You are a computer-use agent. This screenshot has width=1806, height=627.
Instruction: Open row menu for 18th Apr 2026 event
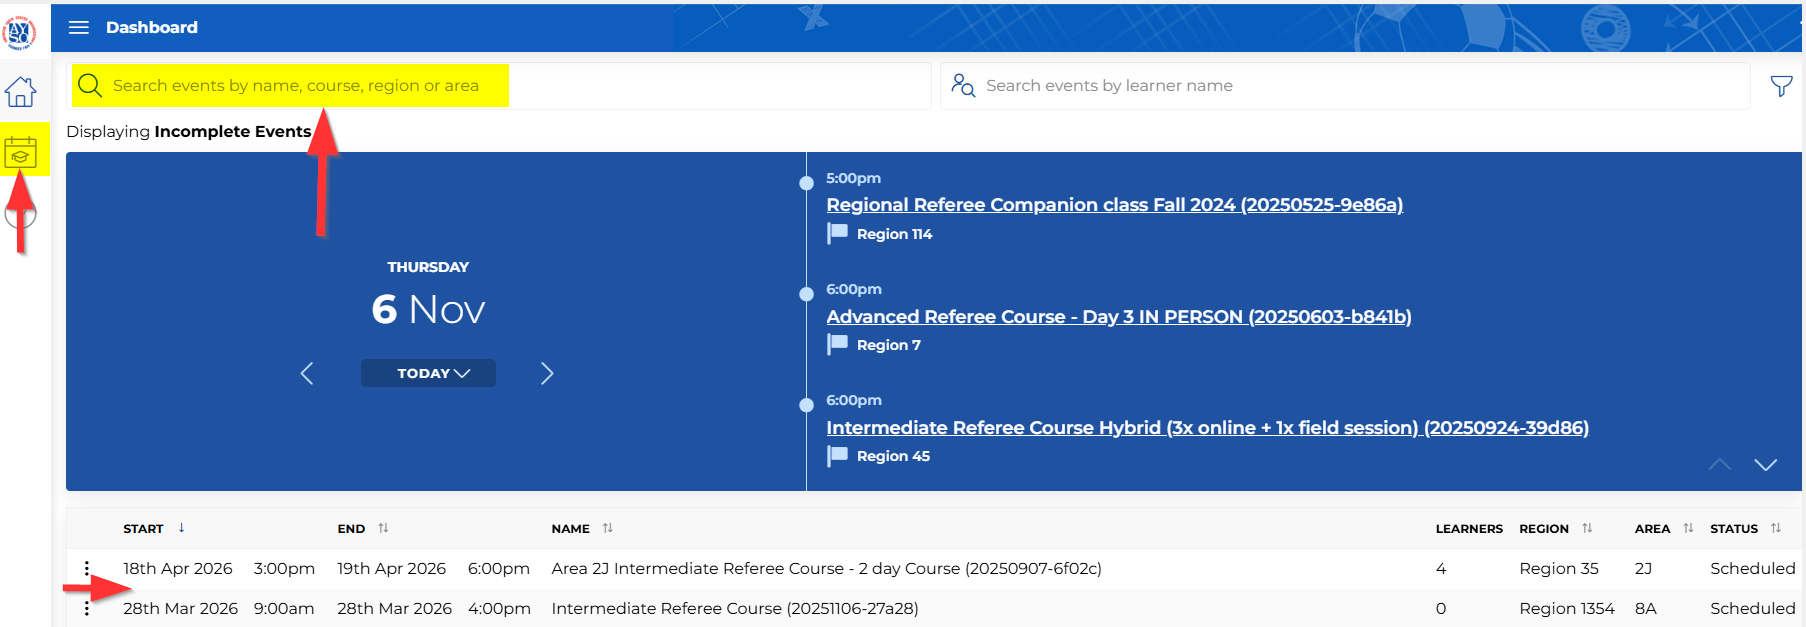click(87, 568)
